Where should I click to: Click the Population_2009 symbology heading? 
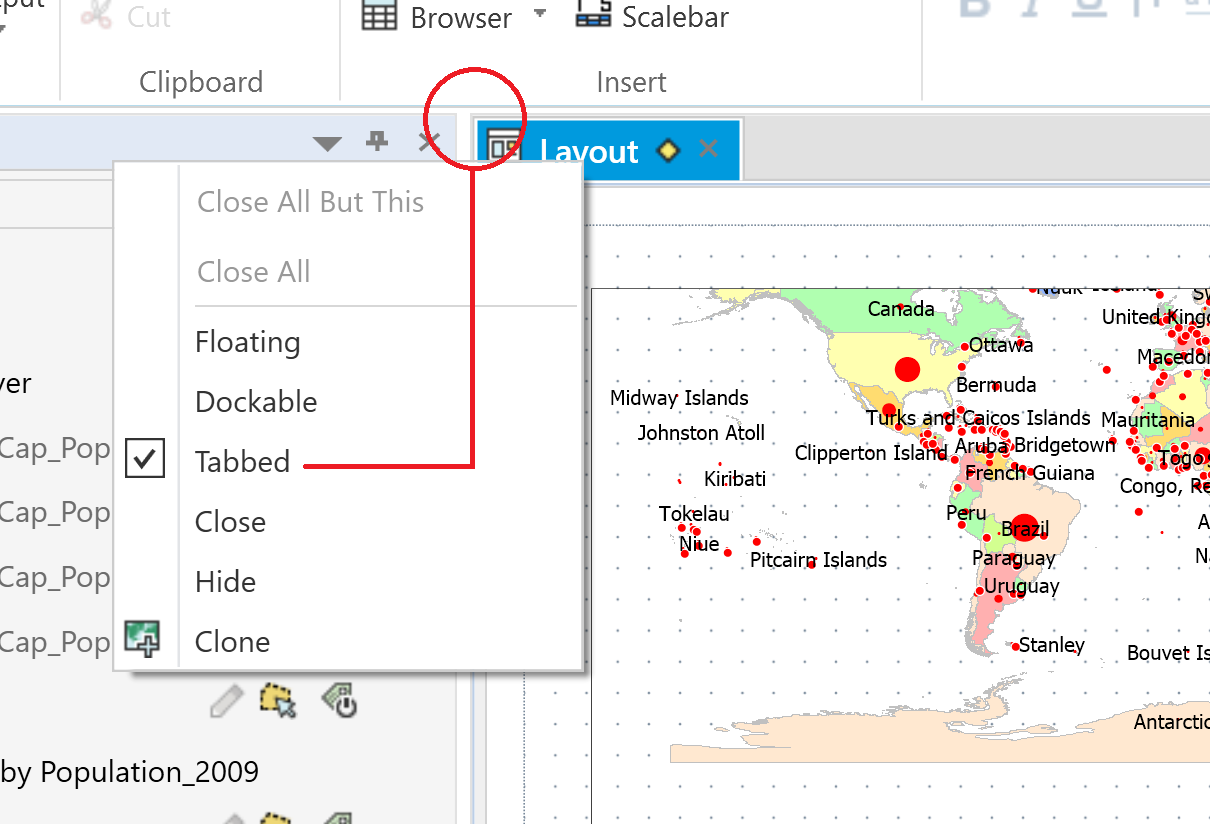(x=130, y=772)
